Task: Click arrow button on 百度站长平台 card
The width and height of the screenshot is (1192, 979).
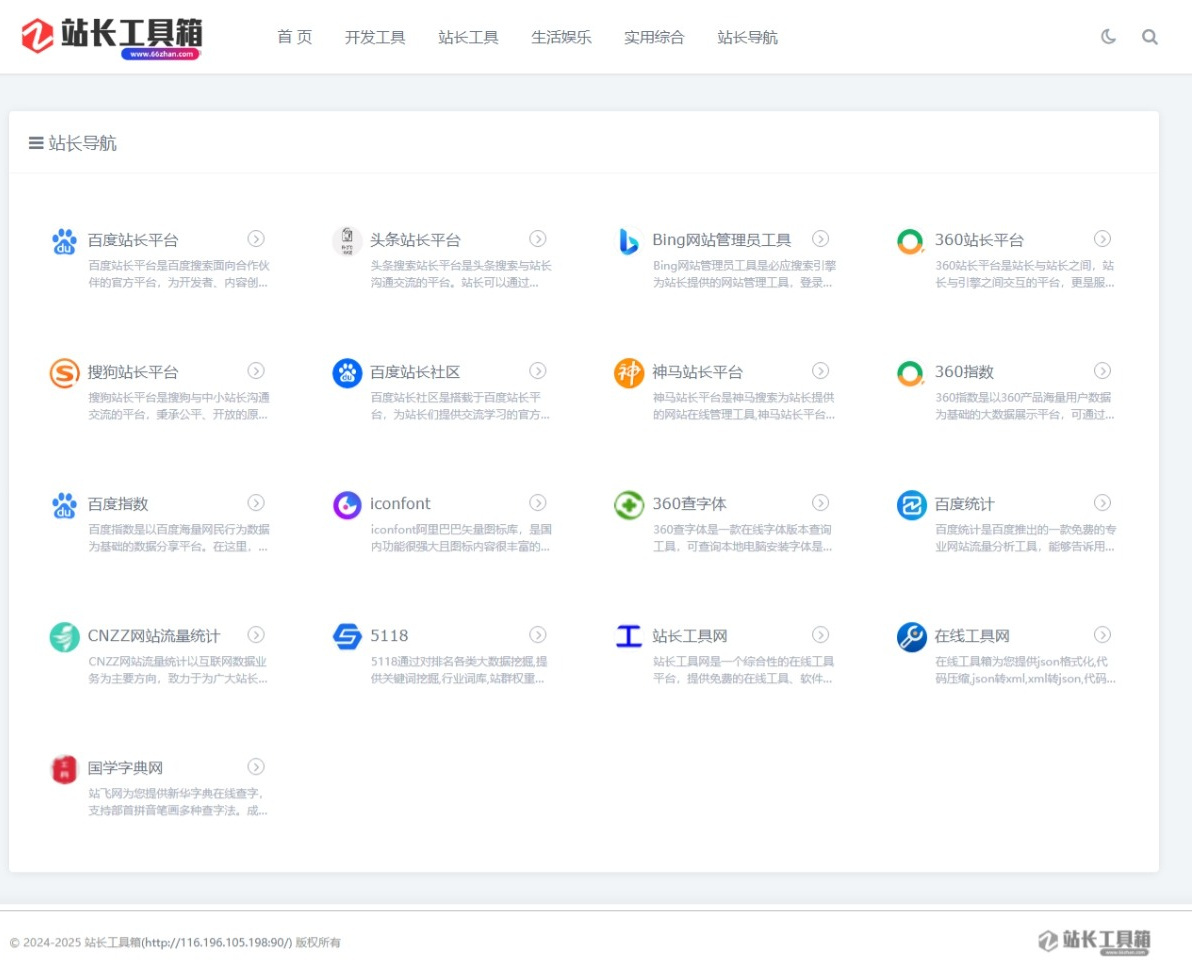Action: pyautogui.click(x=256, y=239)
